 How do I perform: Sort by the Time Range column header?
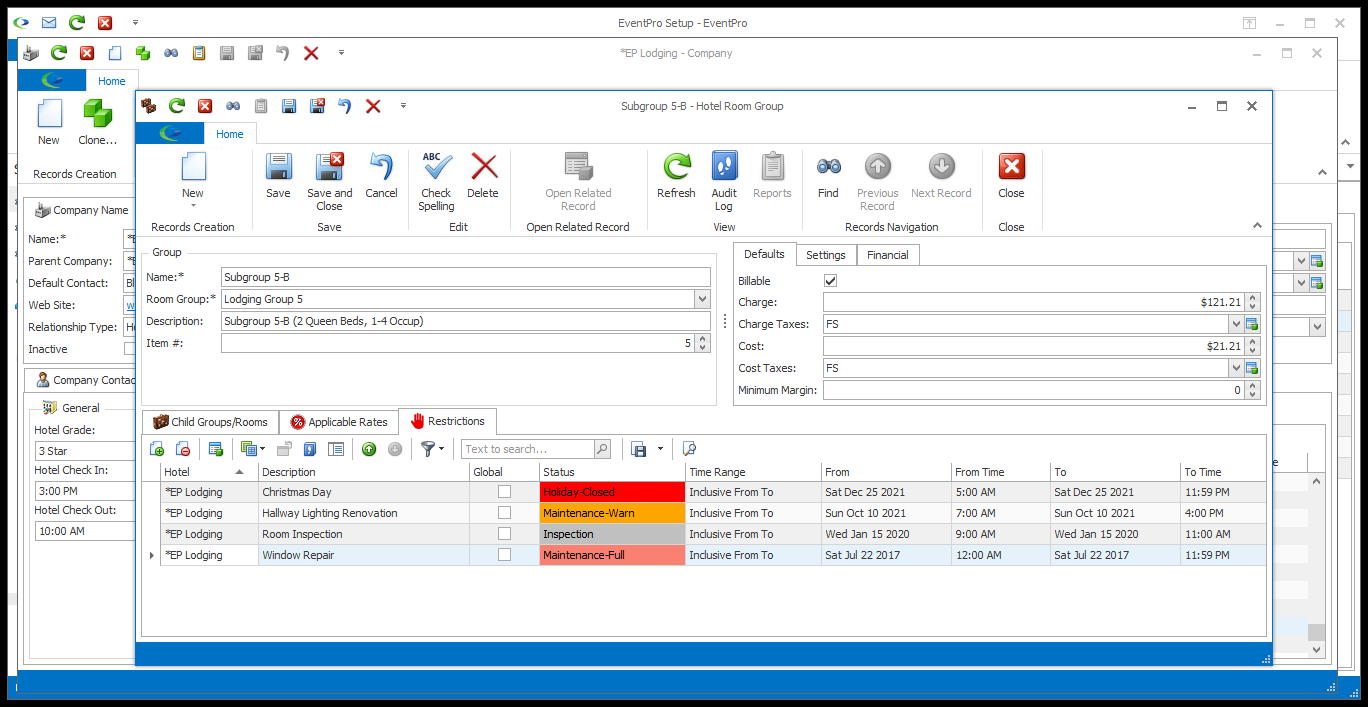click(x=753, y=472)
